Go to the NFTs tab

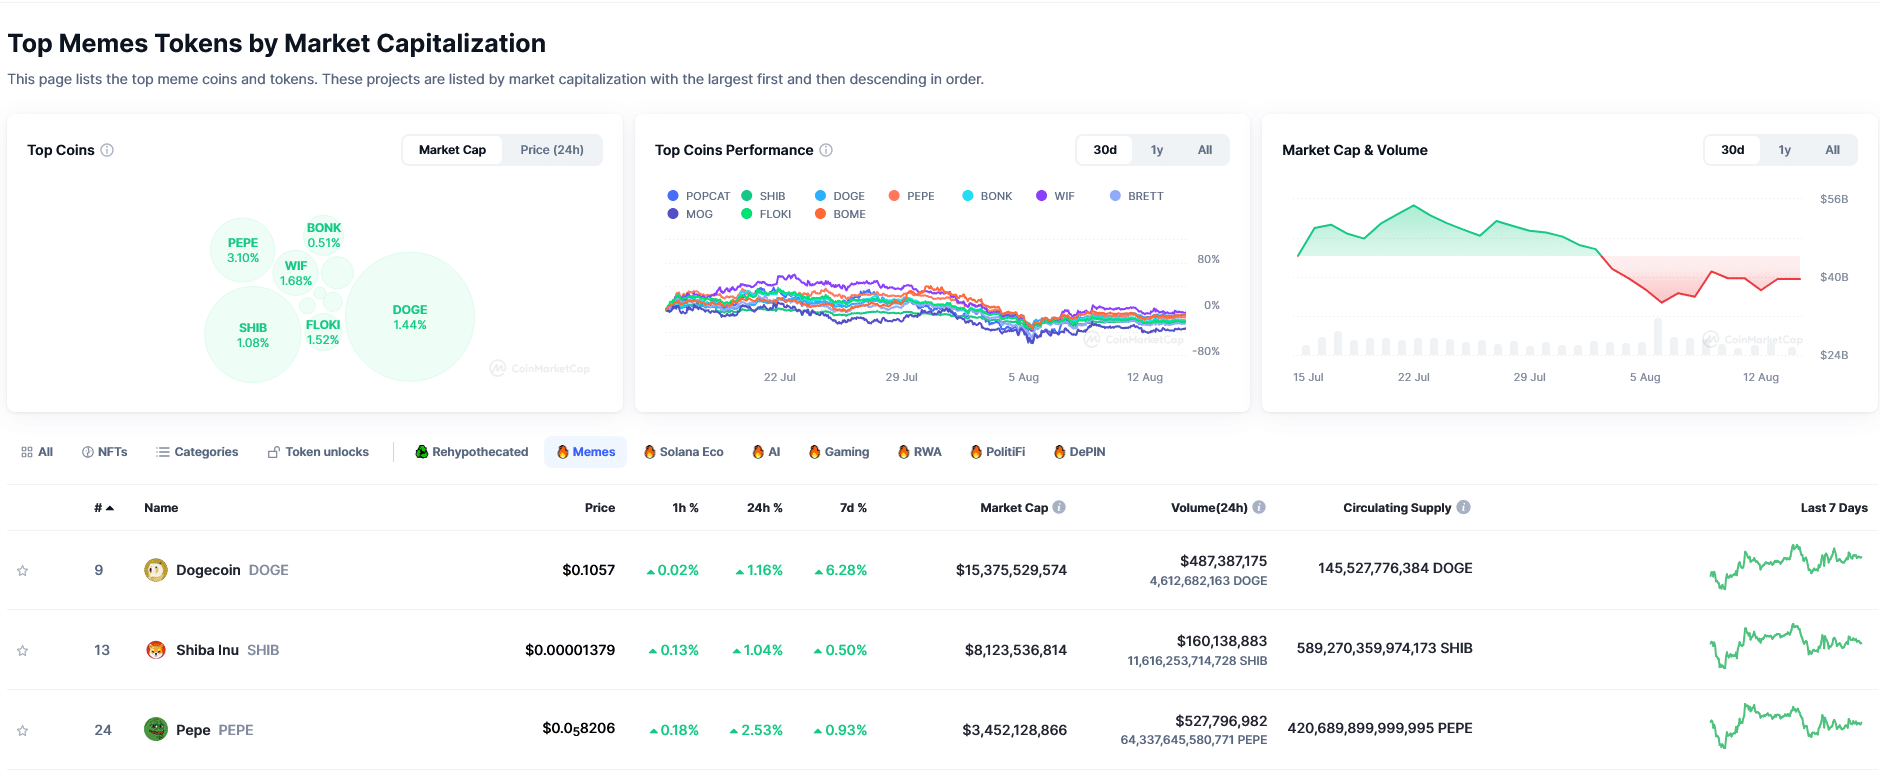pyautogui.click(x=105, y=452)
